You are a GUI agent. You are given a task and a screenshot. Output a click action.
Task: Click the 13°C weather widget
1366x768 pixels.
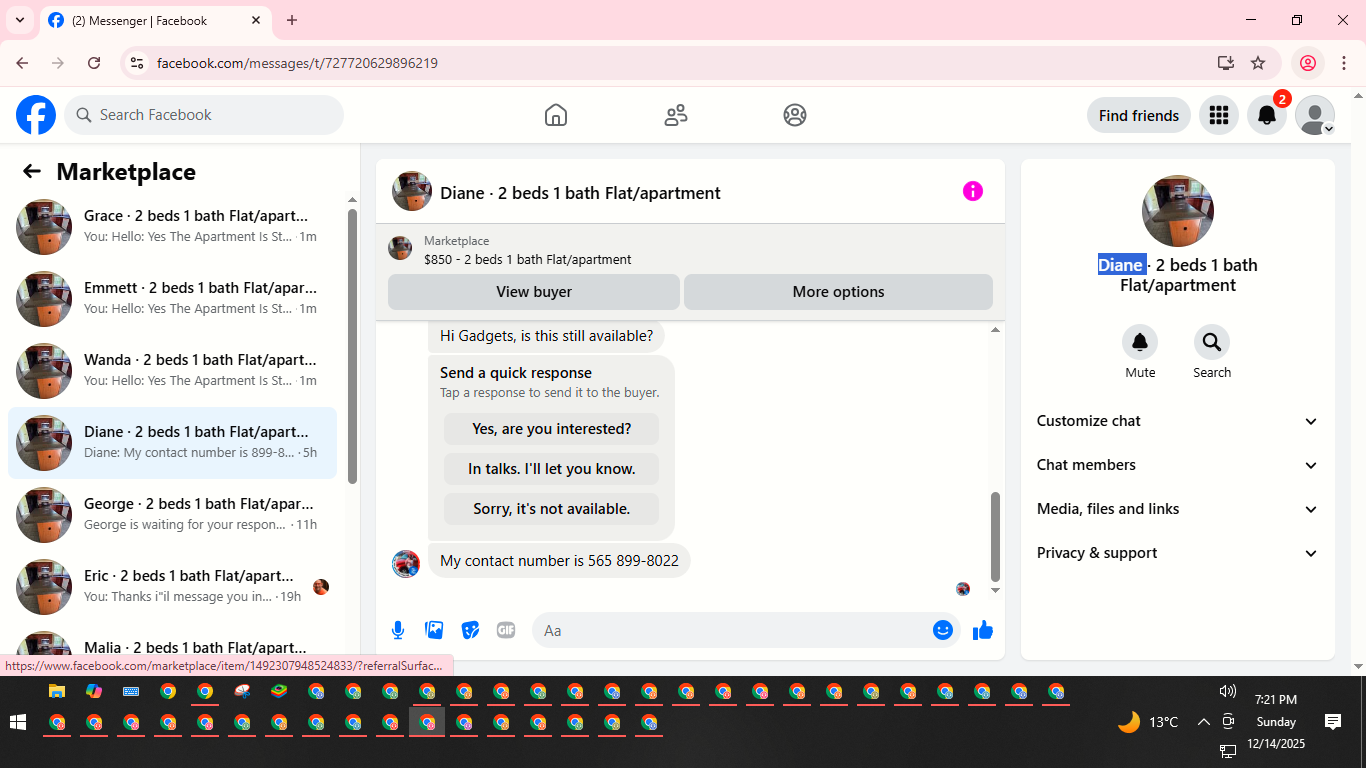[x=1148, y=722]
